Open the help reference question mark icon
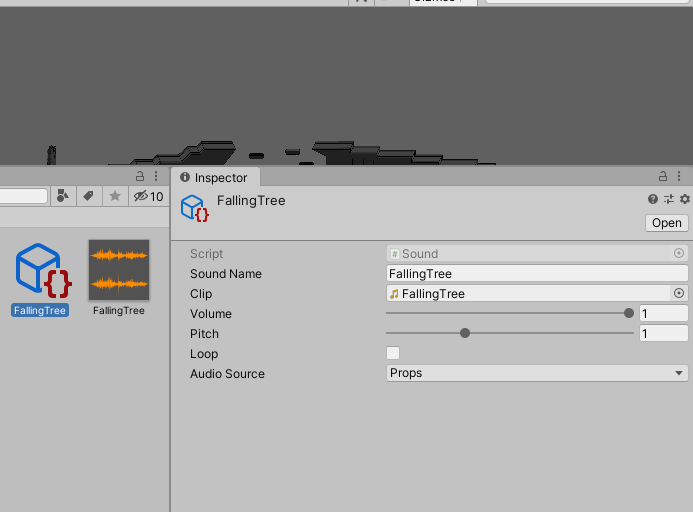Screen dimensions: 693x512 653,199
